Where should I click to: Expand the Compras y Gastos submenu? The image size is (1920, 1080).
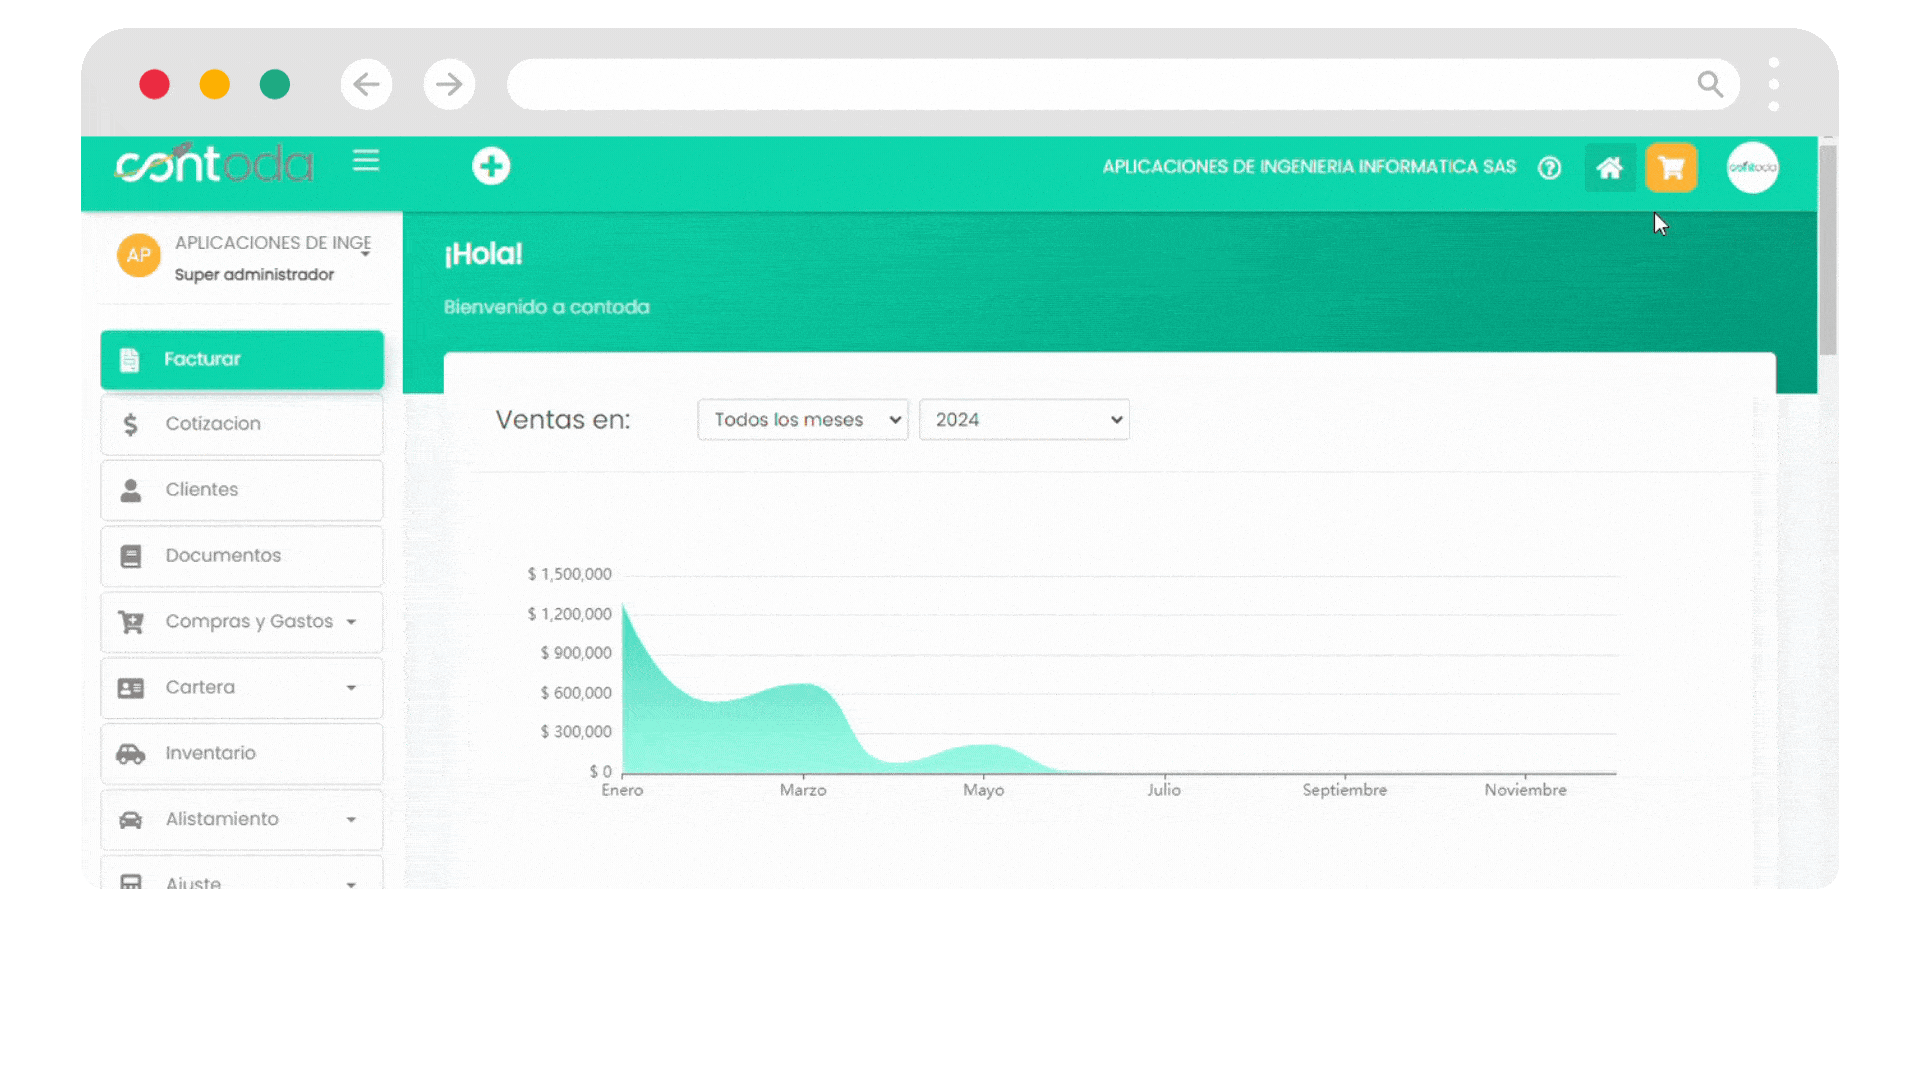242,622
